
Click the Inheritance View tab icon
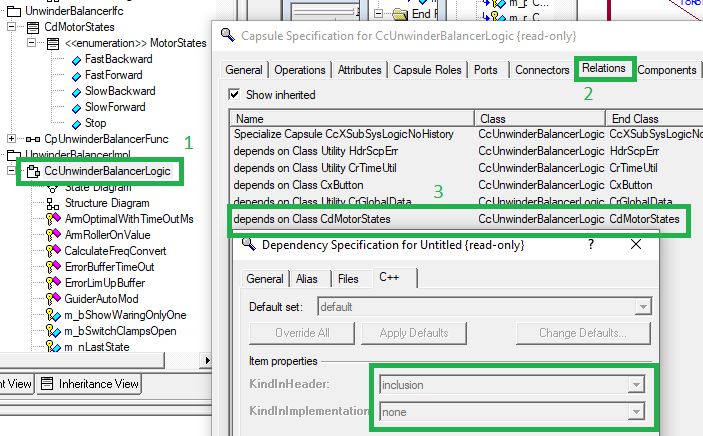coord(47,384)
